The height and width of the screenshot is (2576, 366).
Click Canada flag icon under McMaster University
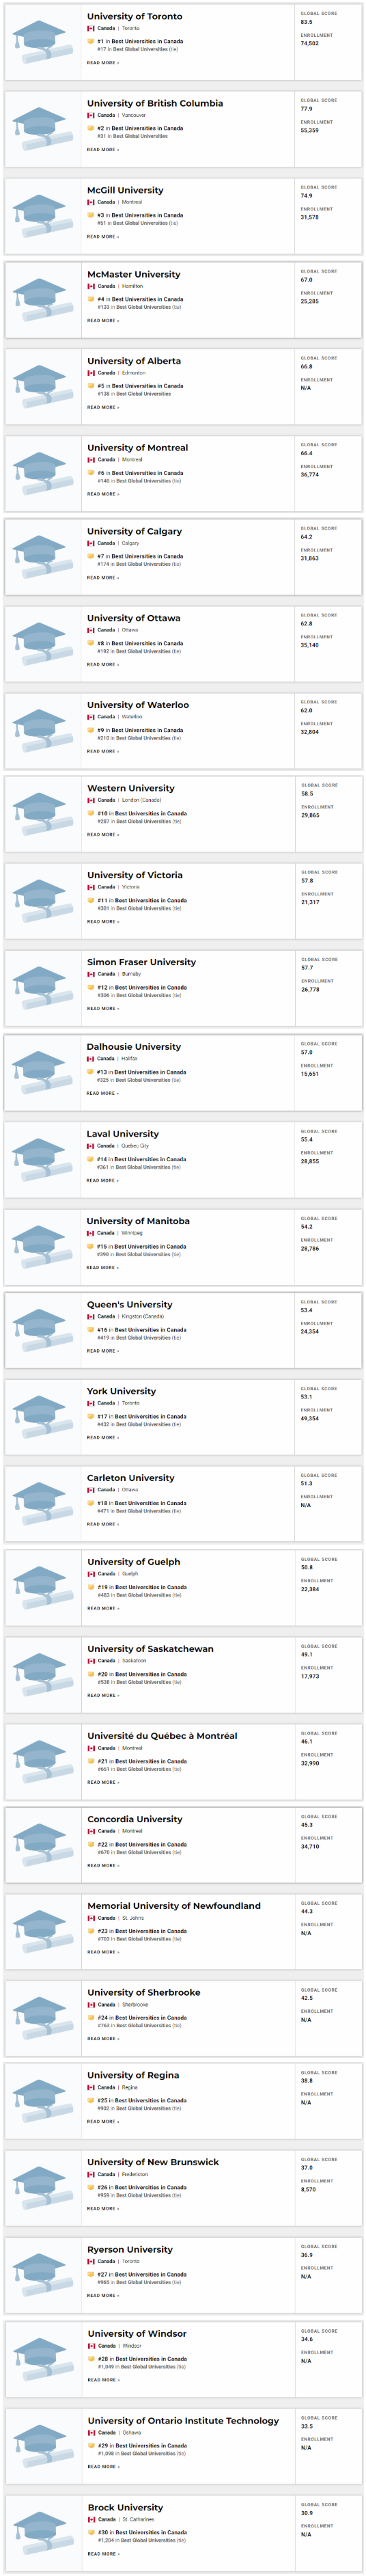tap(91, 286)
